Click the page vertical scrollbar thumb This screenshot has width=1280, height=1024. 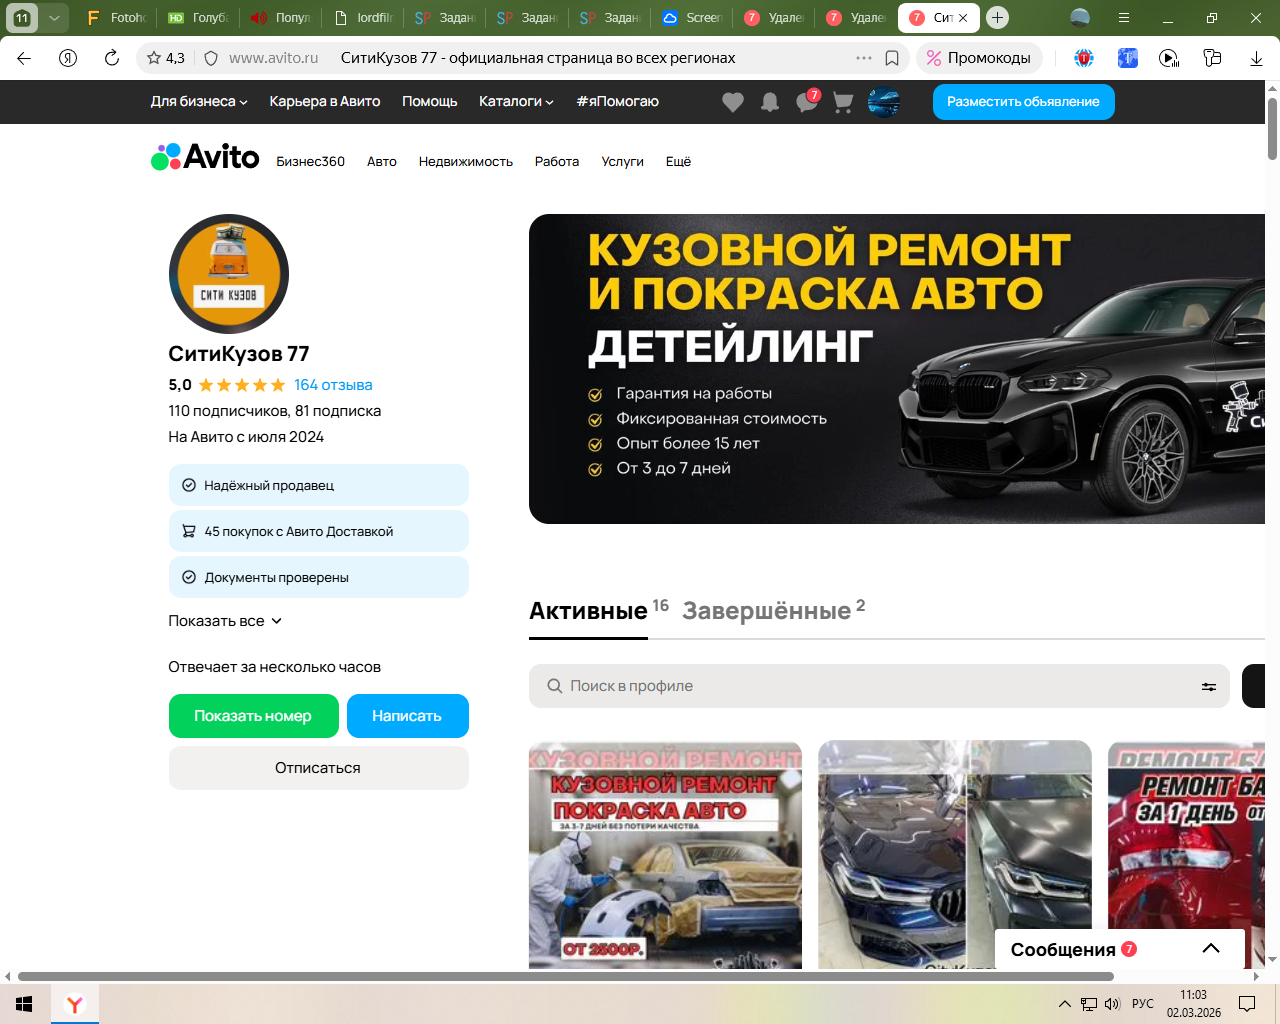1272,129
